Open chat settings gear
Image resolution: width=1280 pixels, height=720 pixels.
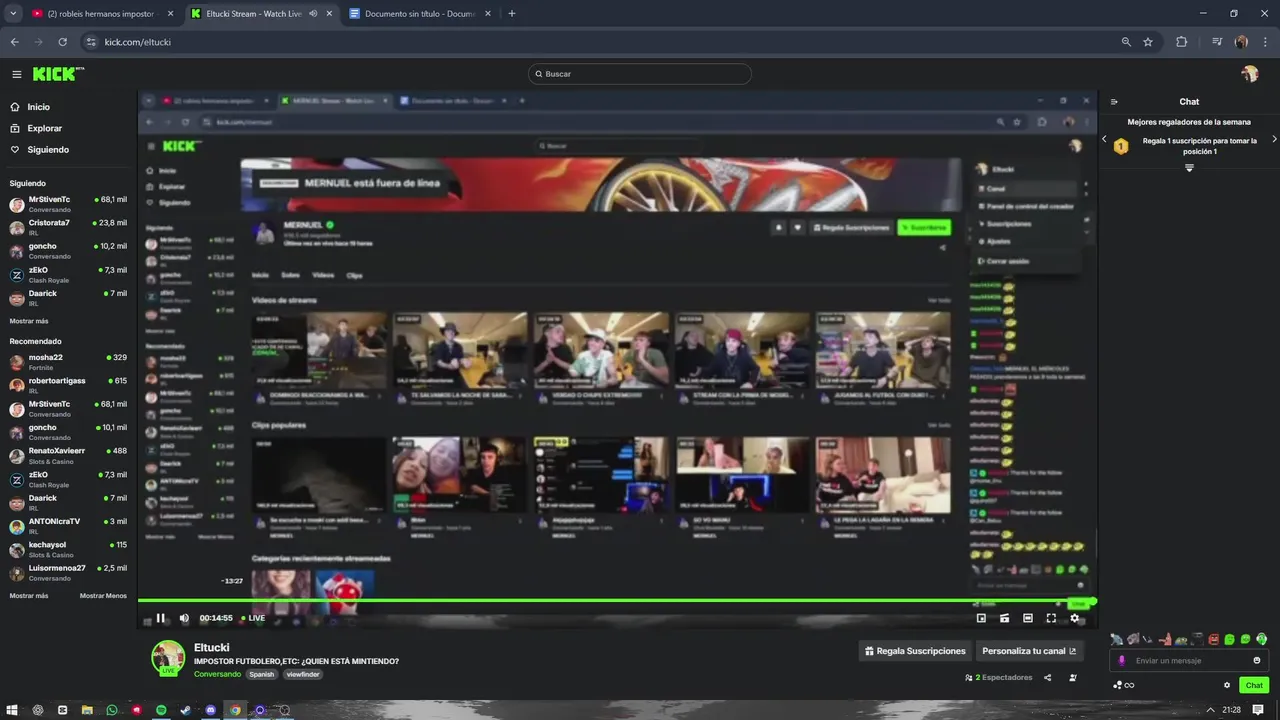pos(1227,685)
